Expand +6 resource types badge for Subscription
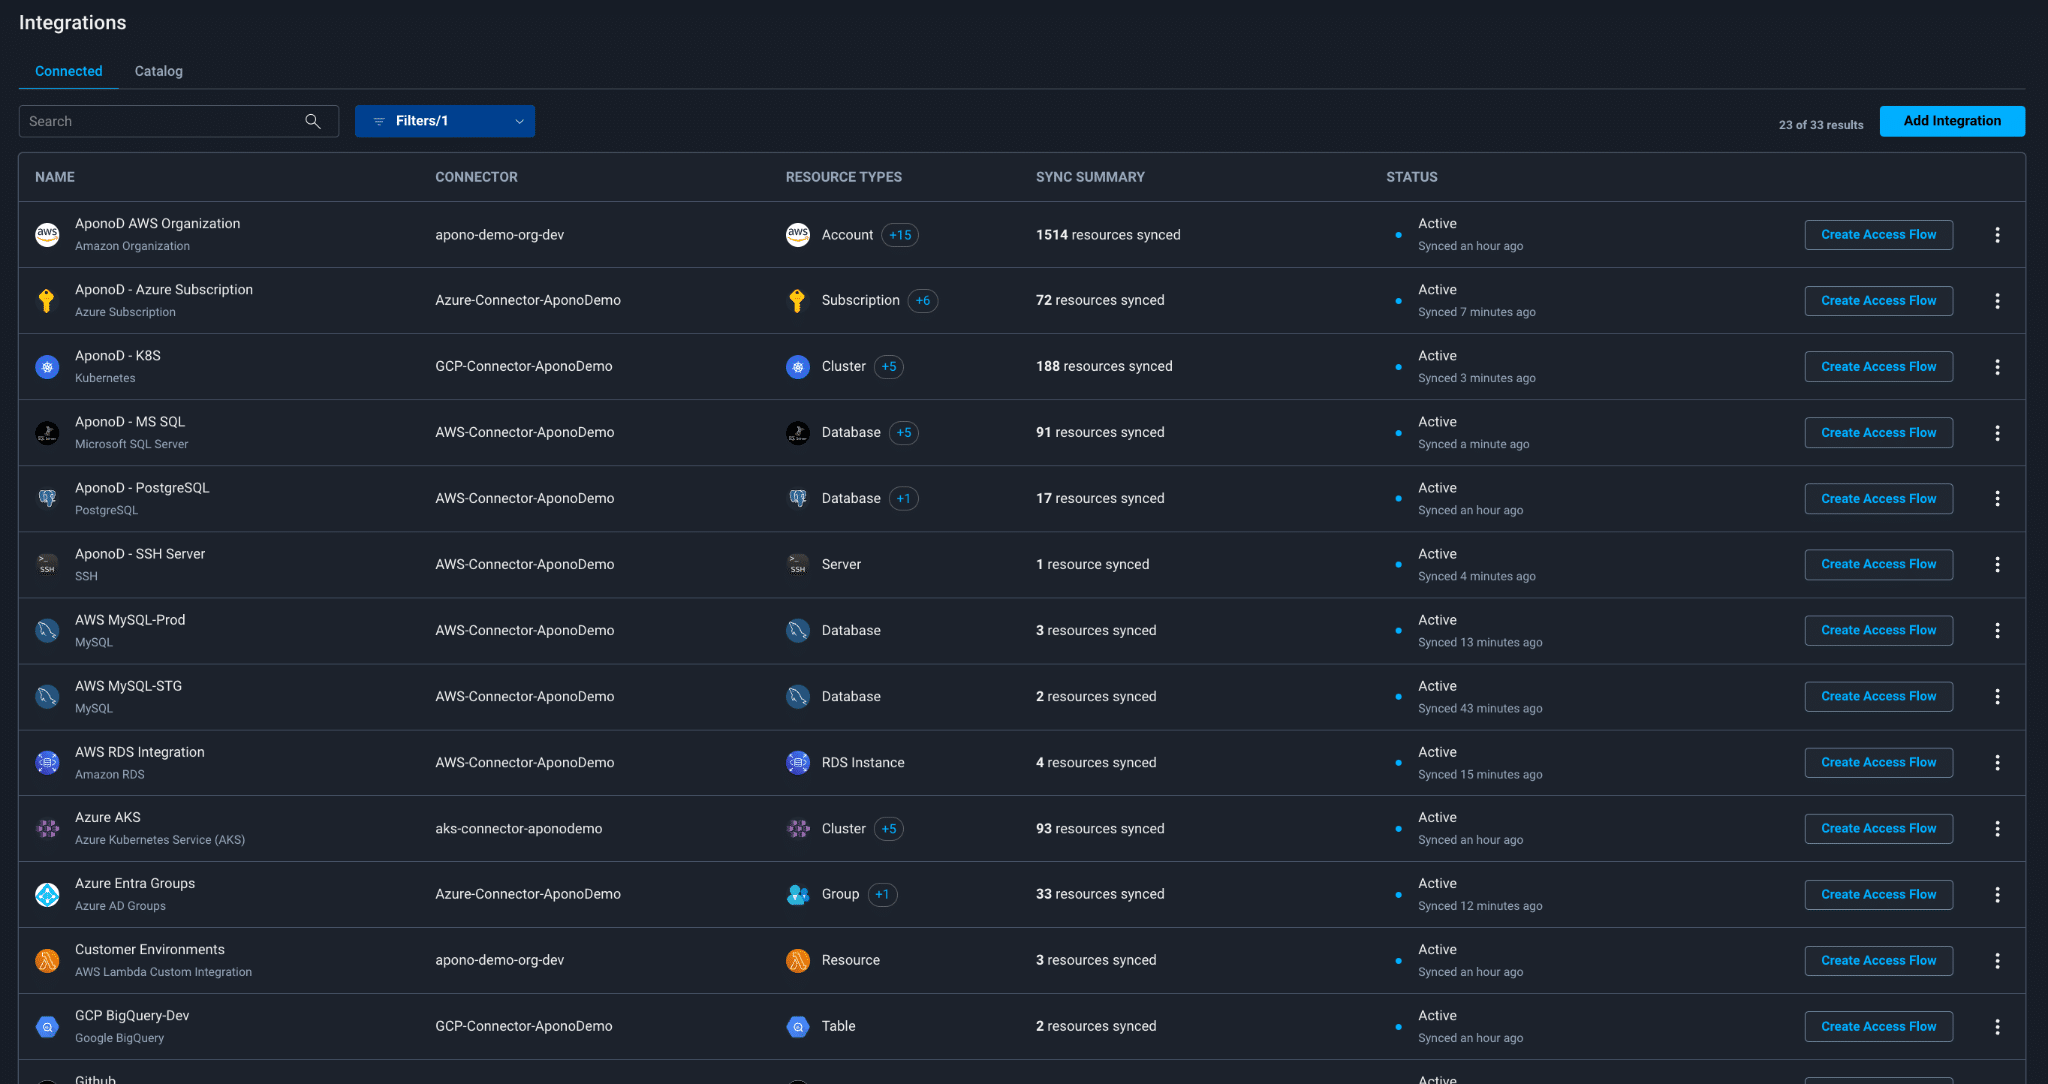Screen dimensions: 2048x1084 click(922, 301)
